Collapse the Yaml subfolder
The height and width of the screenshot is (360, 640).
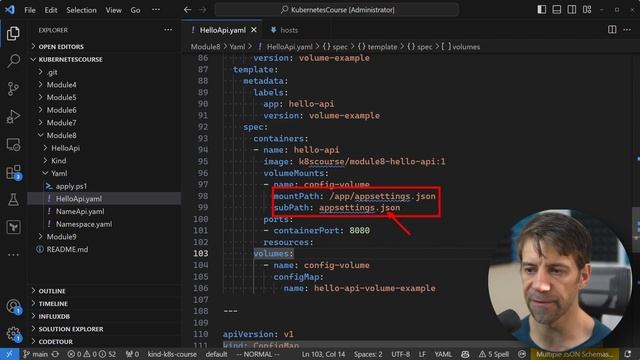tap(104, 173)
